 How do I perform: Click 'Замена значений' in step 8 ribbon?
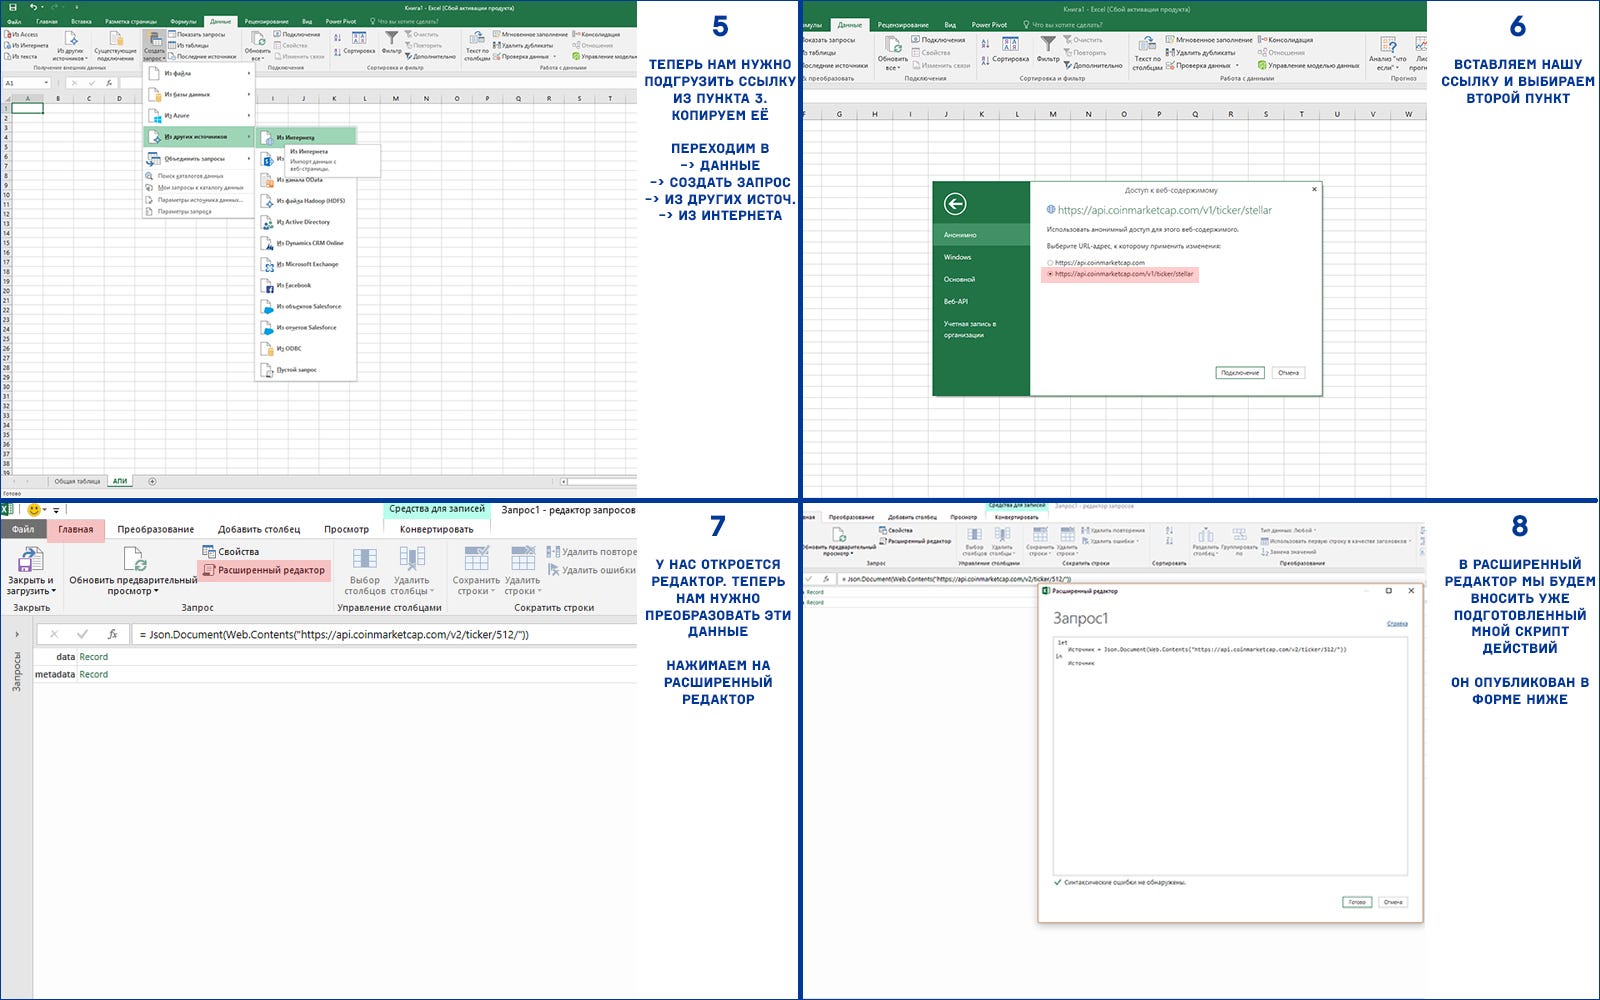tap(1289, 552)
